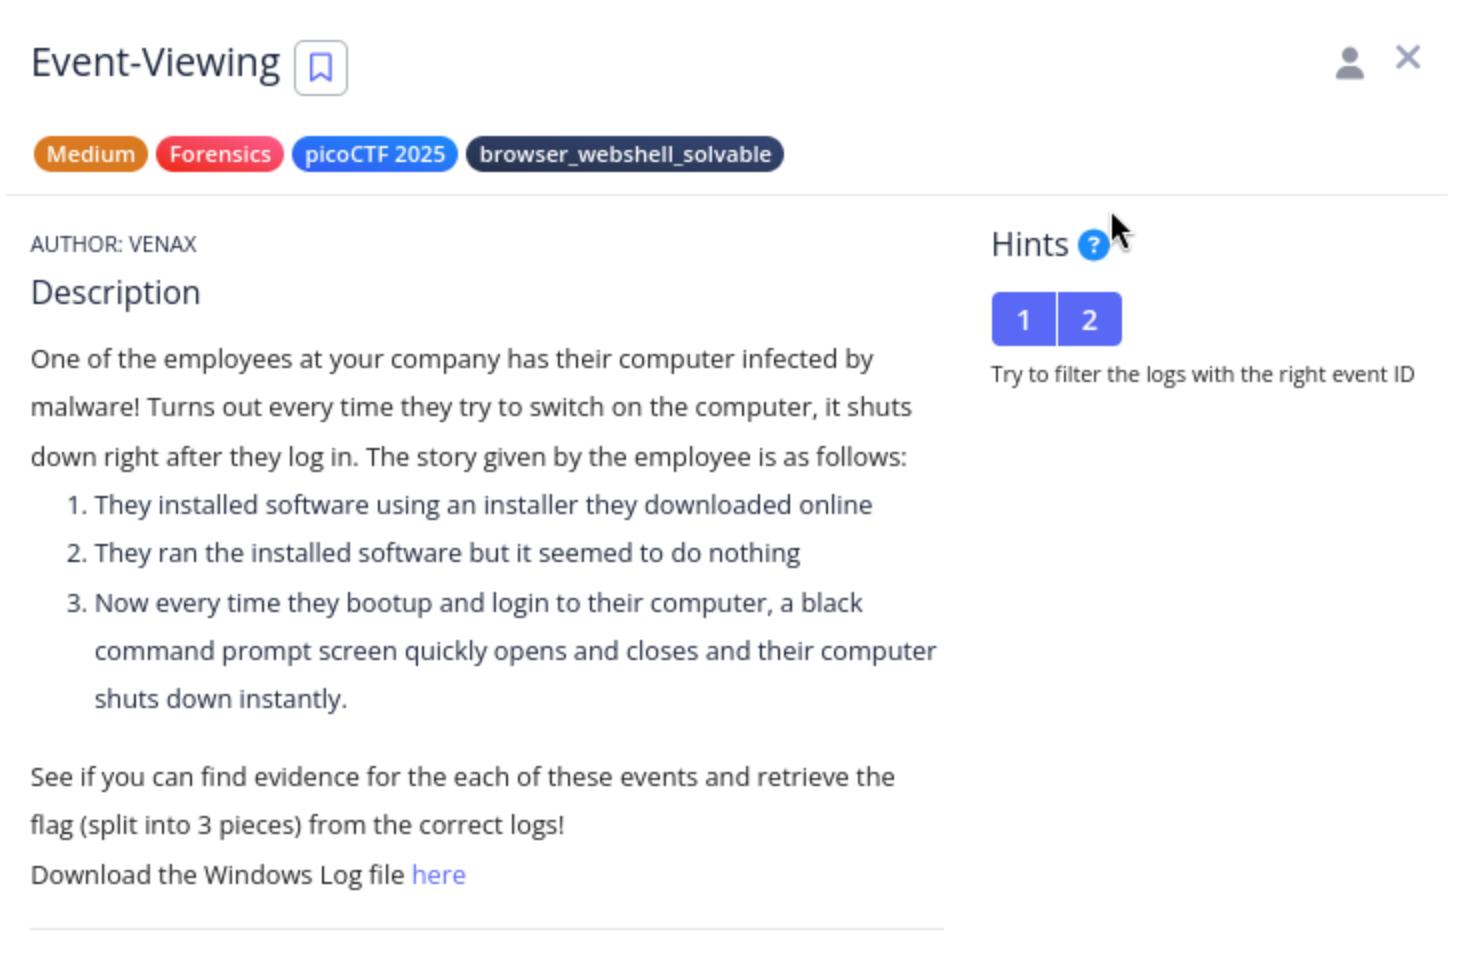Image resolution: width=1458 pixels, height=966 pixels.
Task: Select the Medium difficulty tag
Action: (x=90, y=154)
